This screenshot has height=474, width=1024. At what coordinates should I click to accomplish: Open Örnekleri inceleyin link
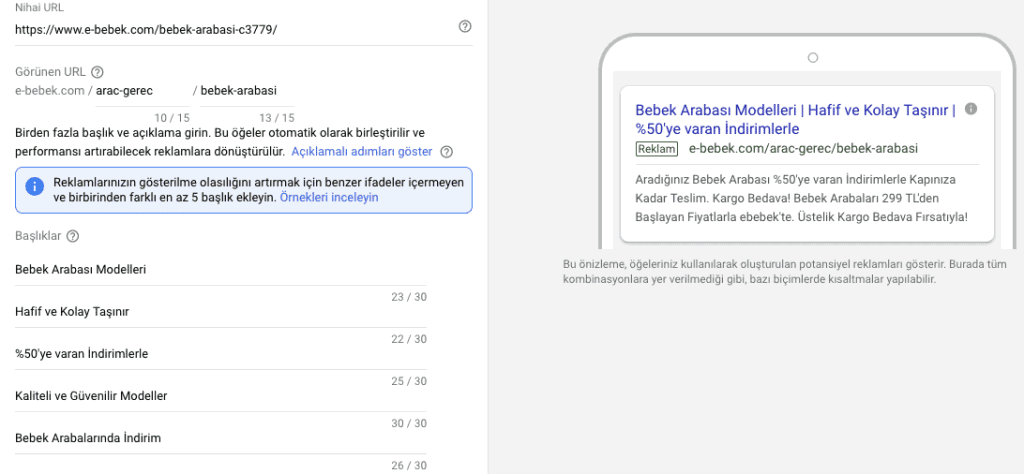pyautogui.click(x=328, y=198)
